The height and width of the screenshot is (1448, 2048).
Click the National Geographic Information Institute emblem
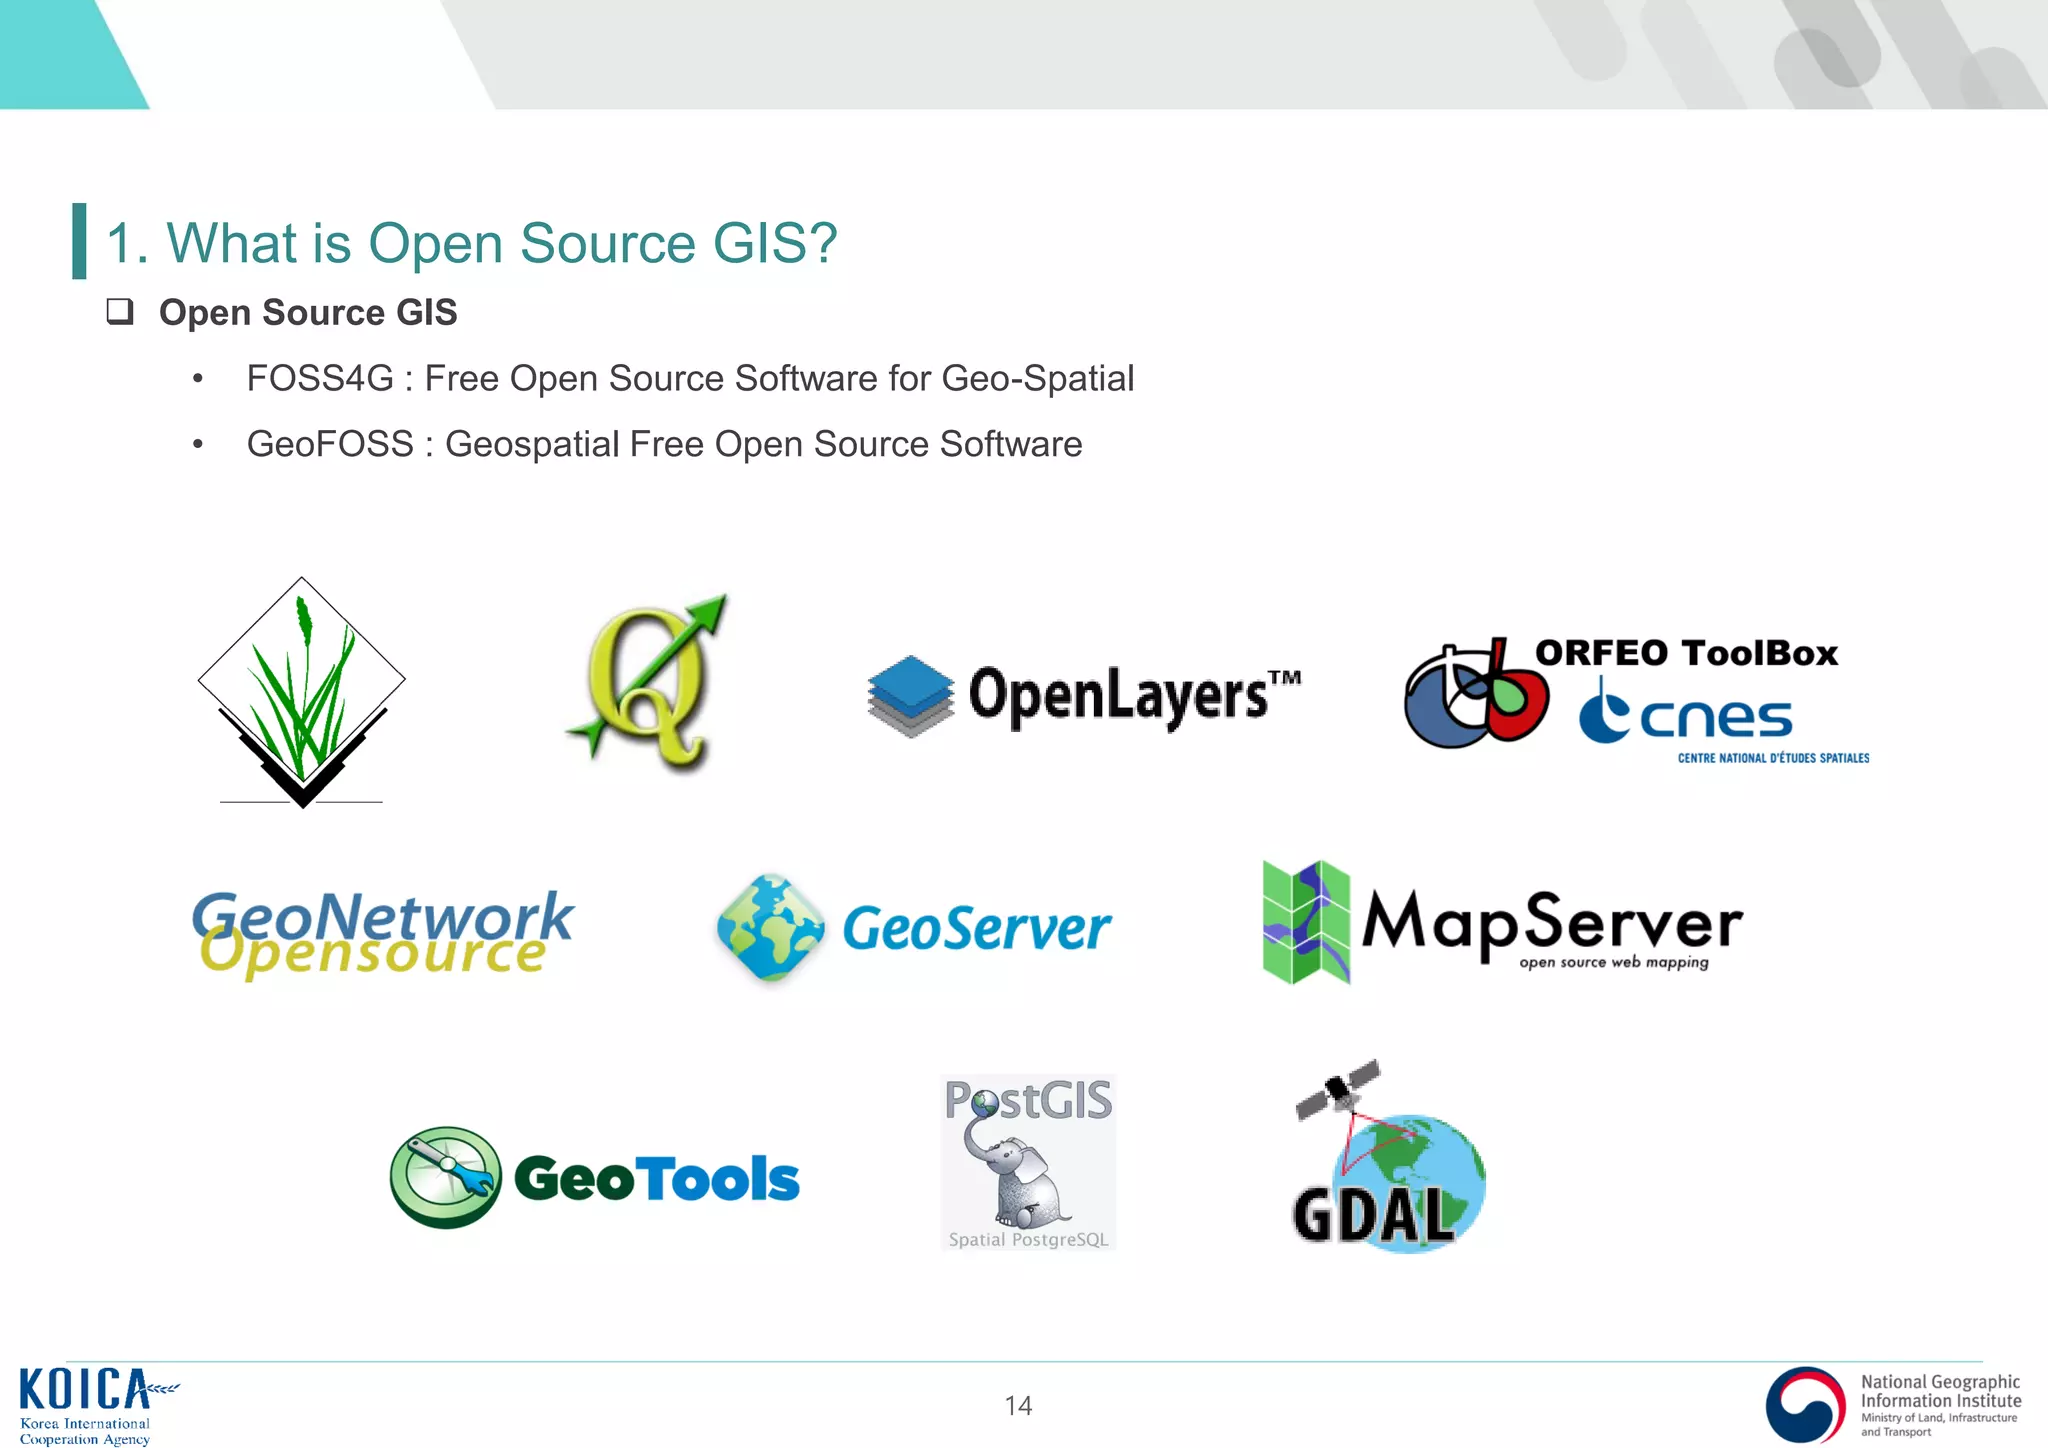[1805, 1404]
